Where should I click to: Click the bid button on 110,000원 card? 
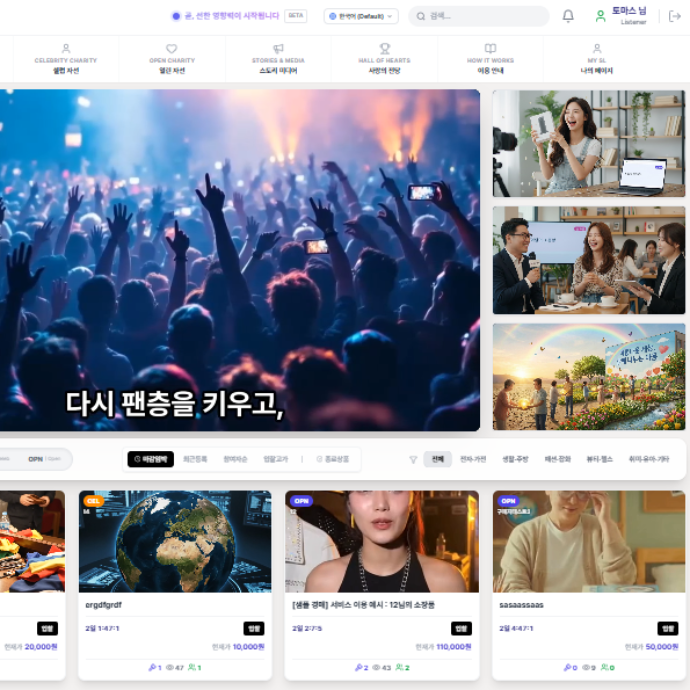click(x=461, y=628)
